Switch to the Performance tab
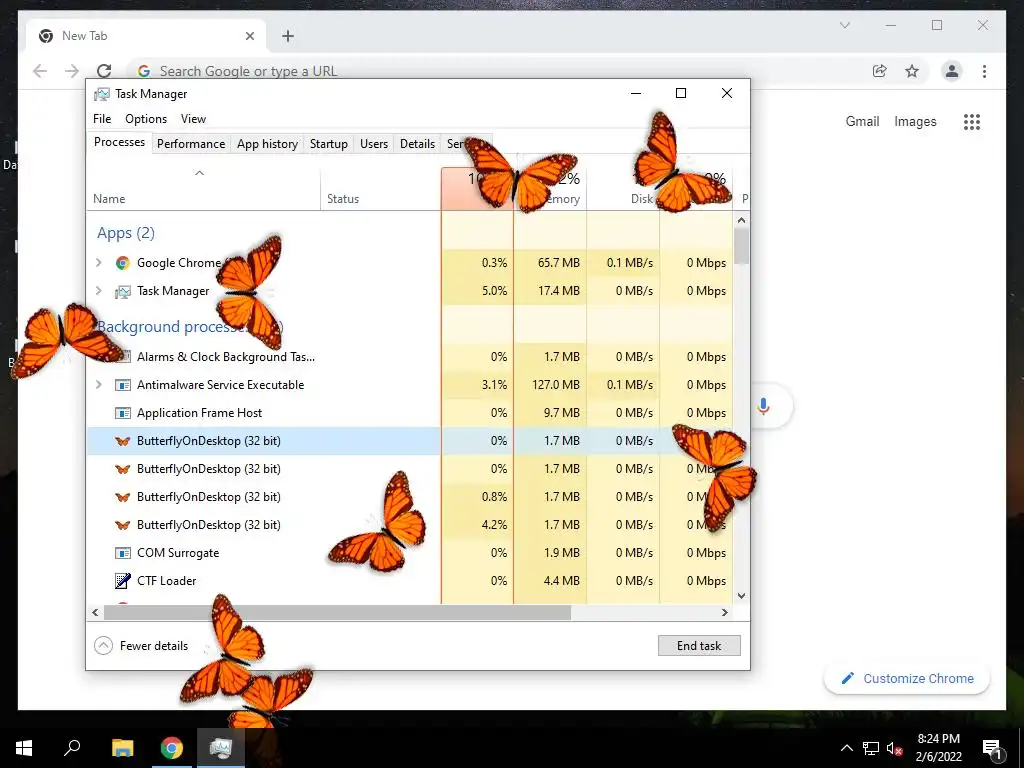The width and height of the screenshot is (1024, 768). pyautogui.click(x=191, y=144)
